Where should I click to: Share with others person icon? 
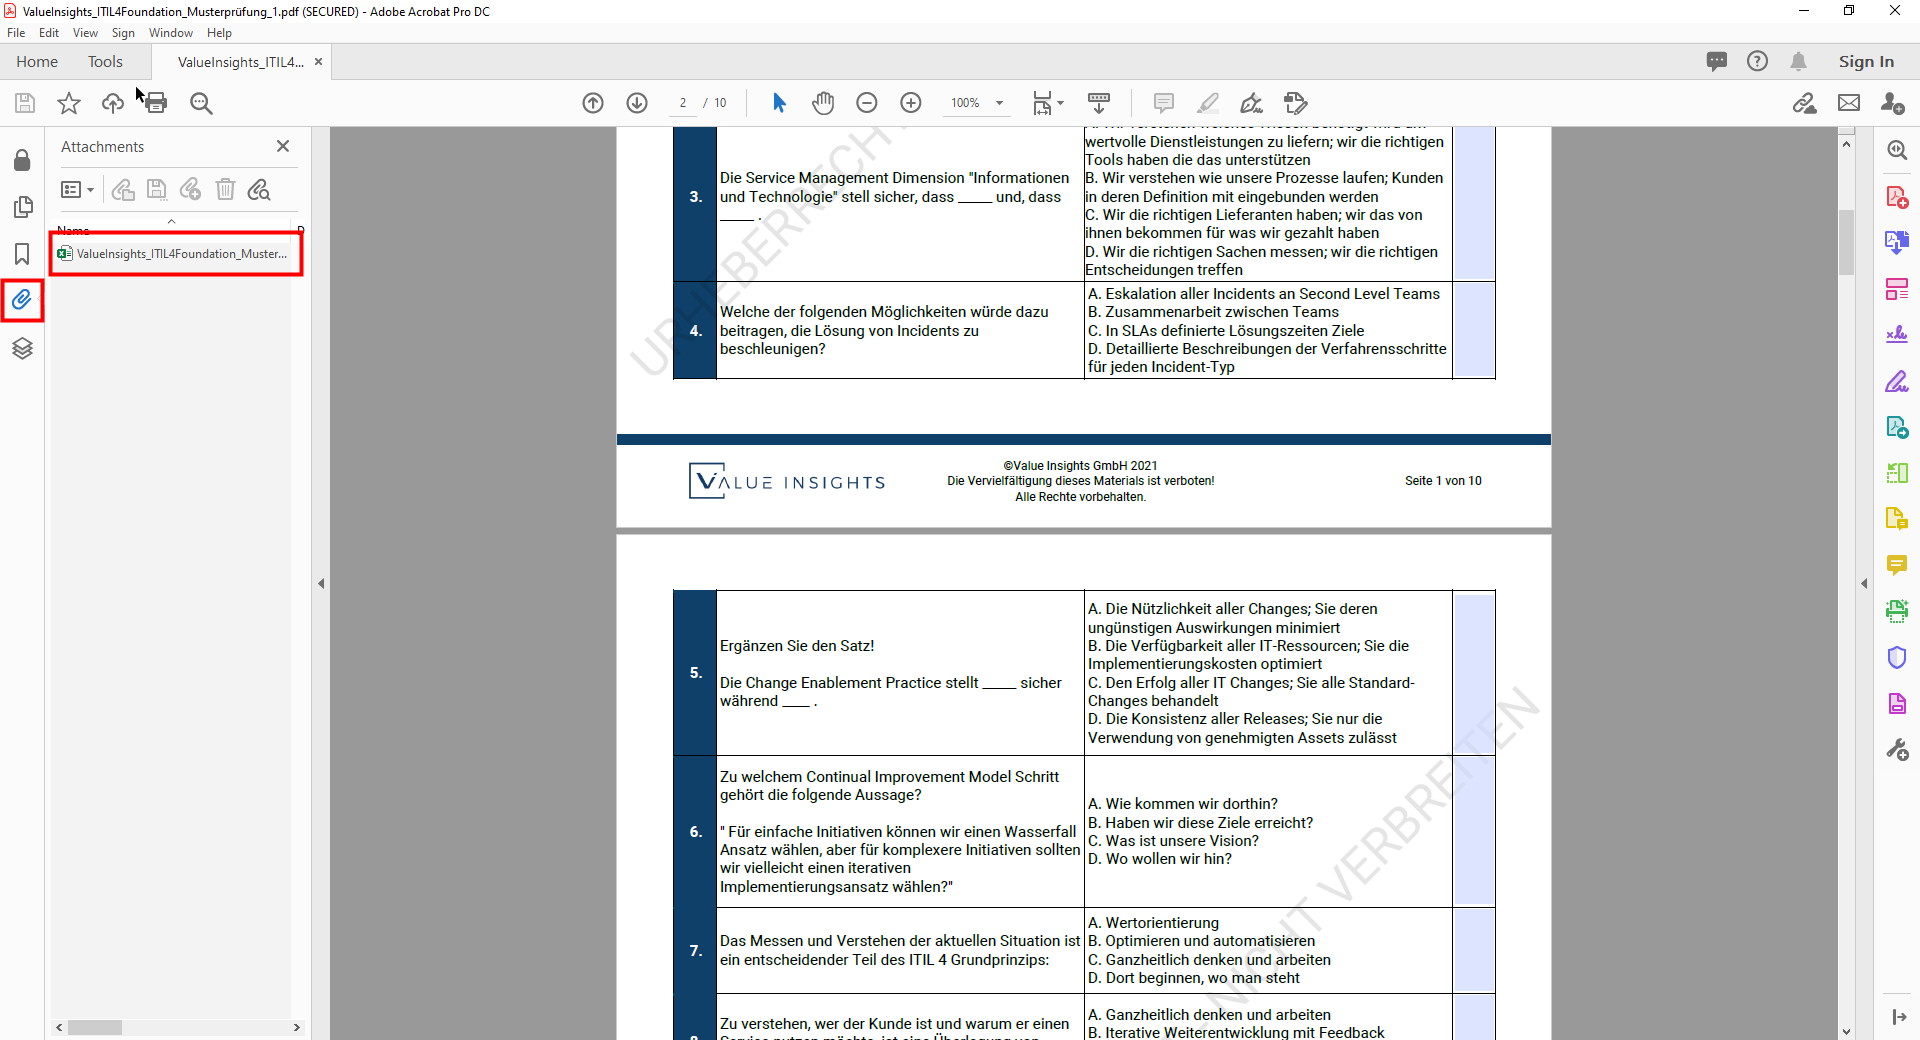(1892, 103)
